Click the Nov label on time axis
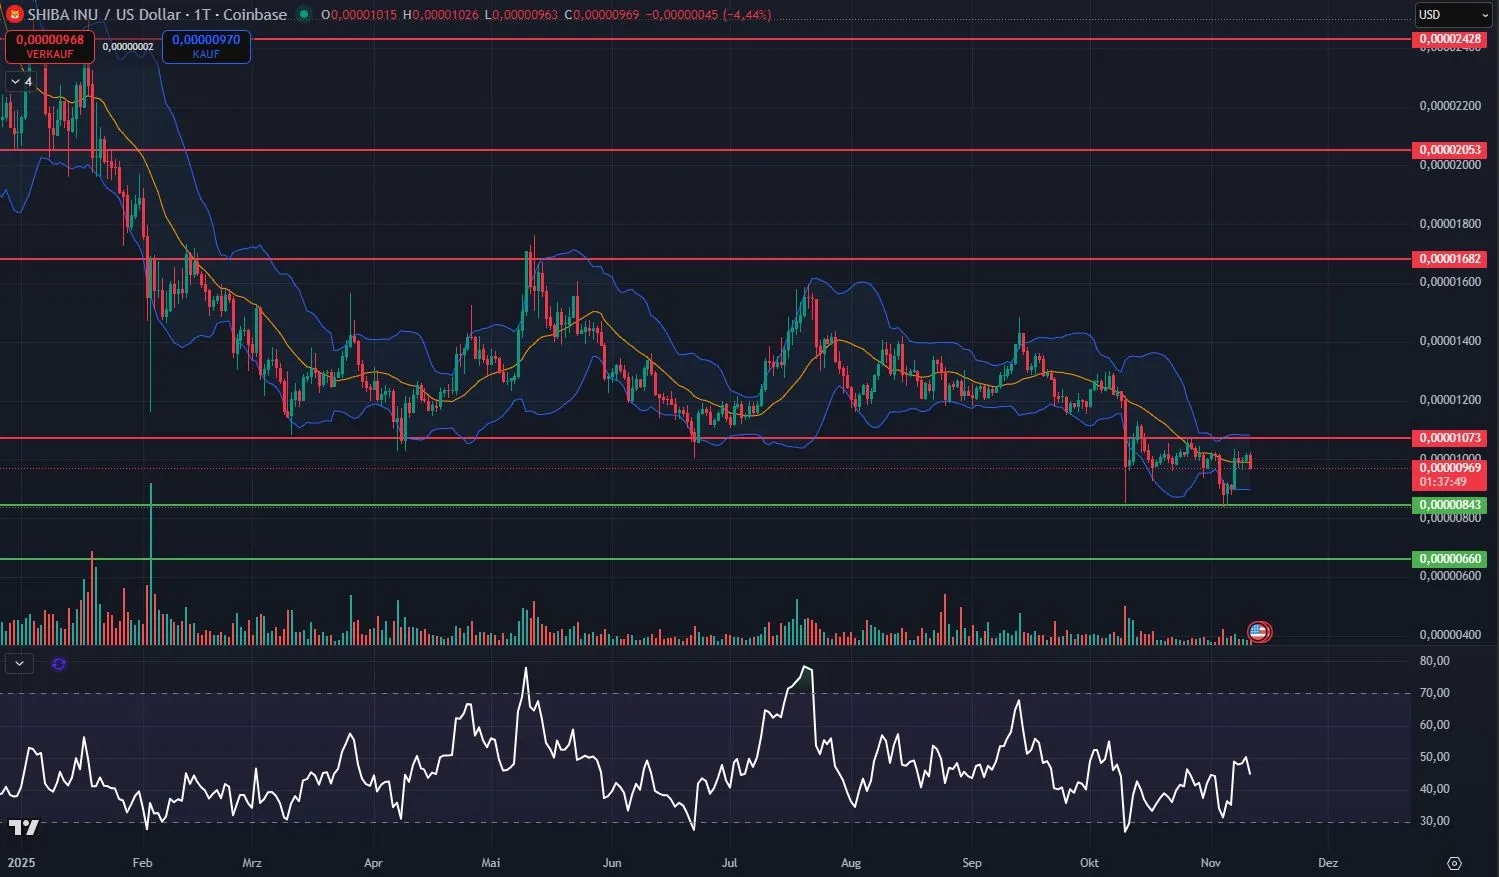Screen dimensions: 1499x877 [1211, 863]
